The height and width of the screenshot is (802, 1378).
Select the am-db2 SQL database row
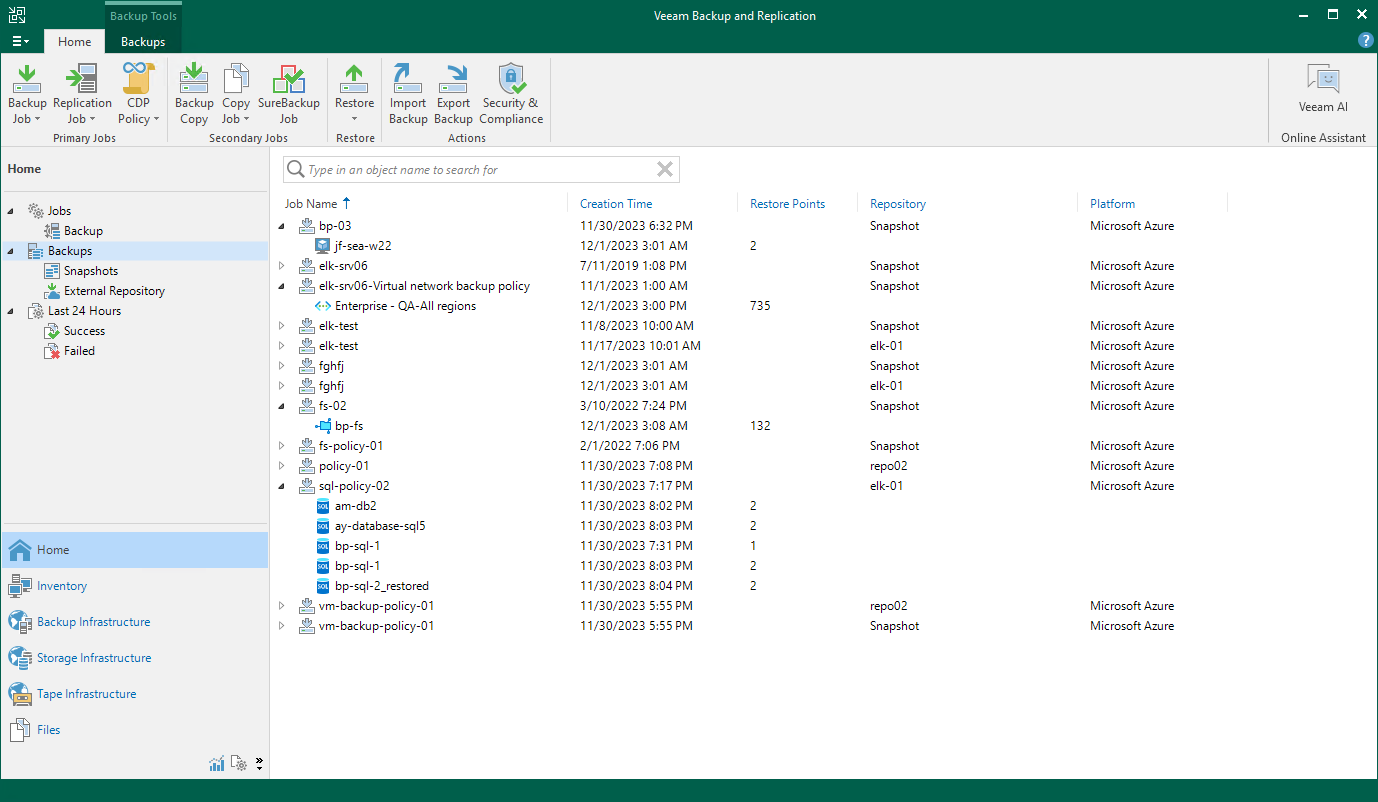click(x=823, y=506)
